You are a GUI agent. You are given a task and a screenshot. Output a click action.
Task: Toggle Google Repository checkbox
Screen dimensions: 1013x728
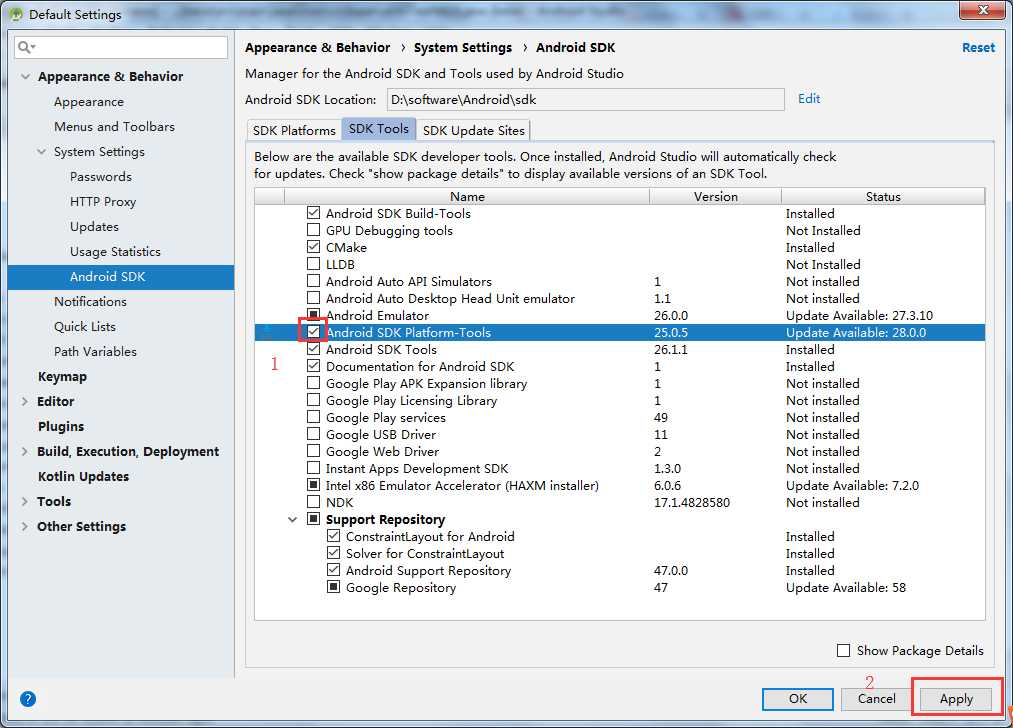click(x=333, y=587)
